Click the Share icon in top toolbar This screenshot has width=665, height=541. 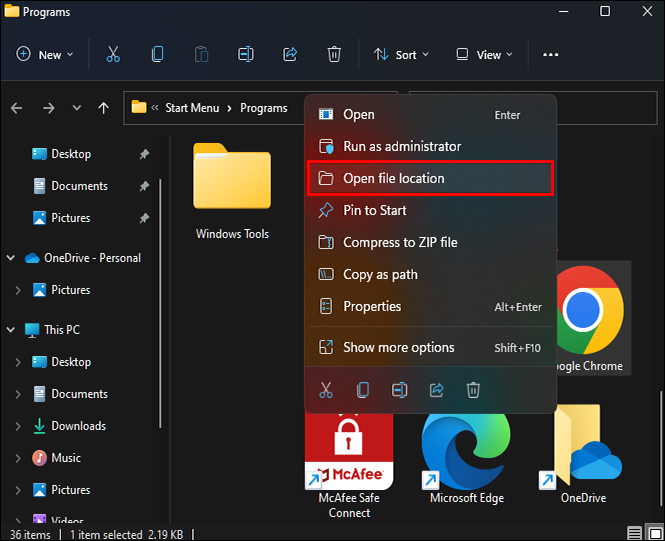(291, 55)
